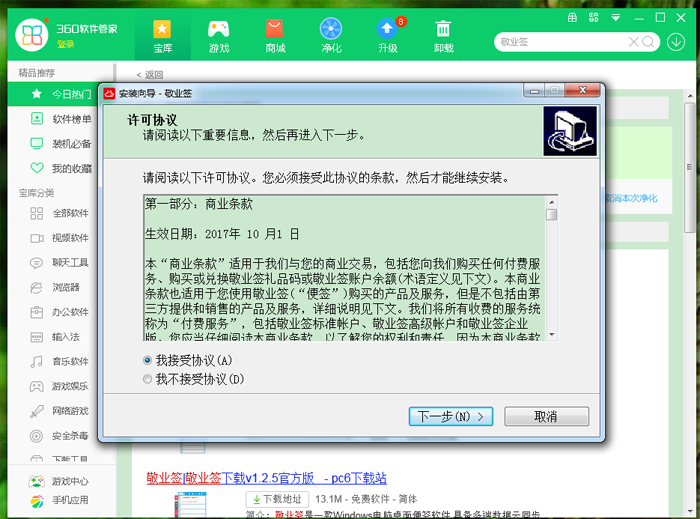The height and width of the screenshot is (519, 700).
Task: Clear the search box with X icon
Action: (633, 42)
